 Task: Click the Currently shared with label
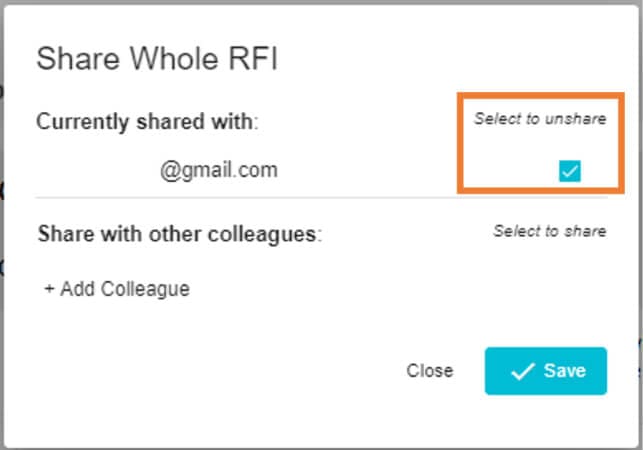pyautogui.click(x=147, y=122)
